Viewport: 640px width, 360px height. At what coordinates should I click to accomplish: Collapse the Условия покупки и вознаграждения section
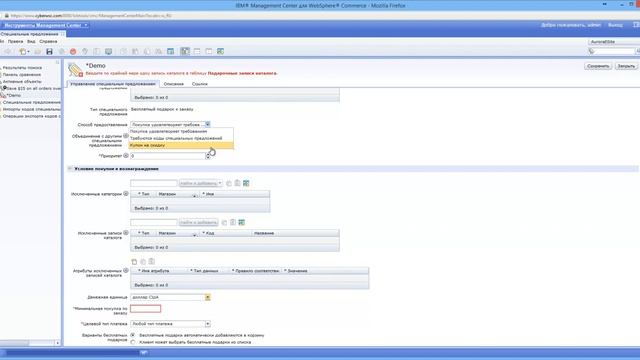tap(70, 169)
